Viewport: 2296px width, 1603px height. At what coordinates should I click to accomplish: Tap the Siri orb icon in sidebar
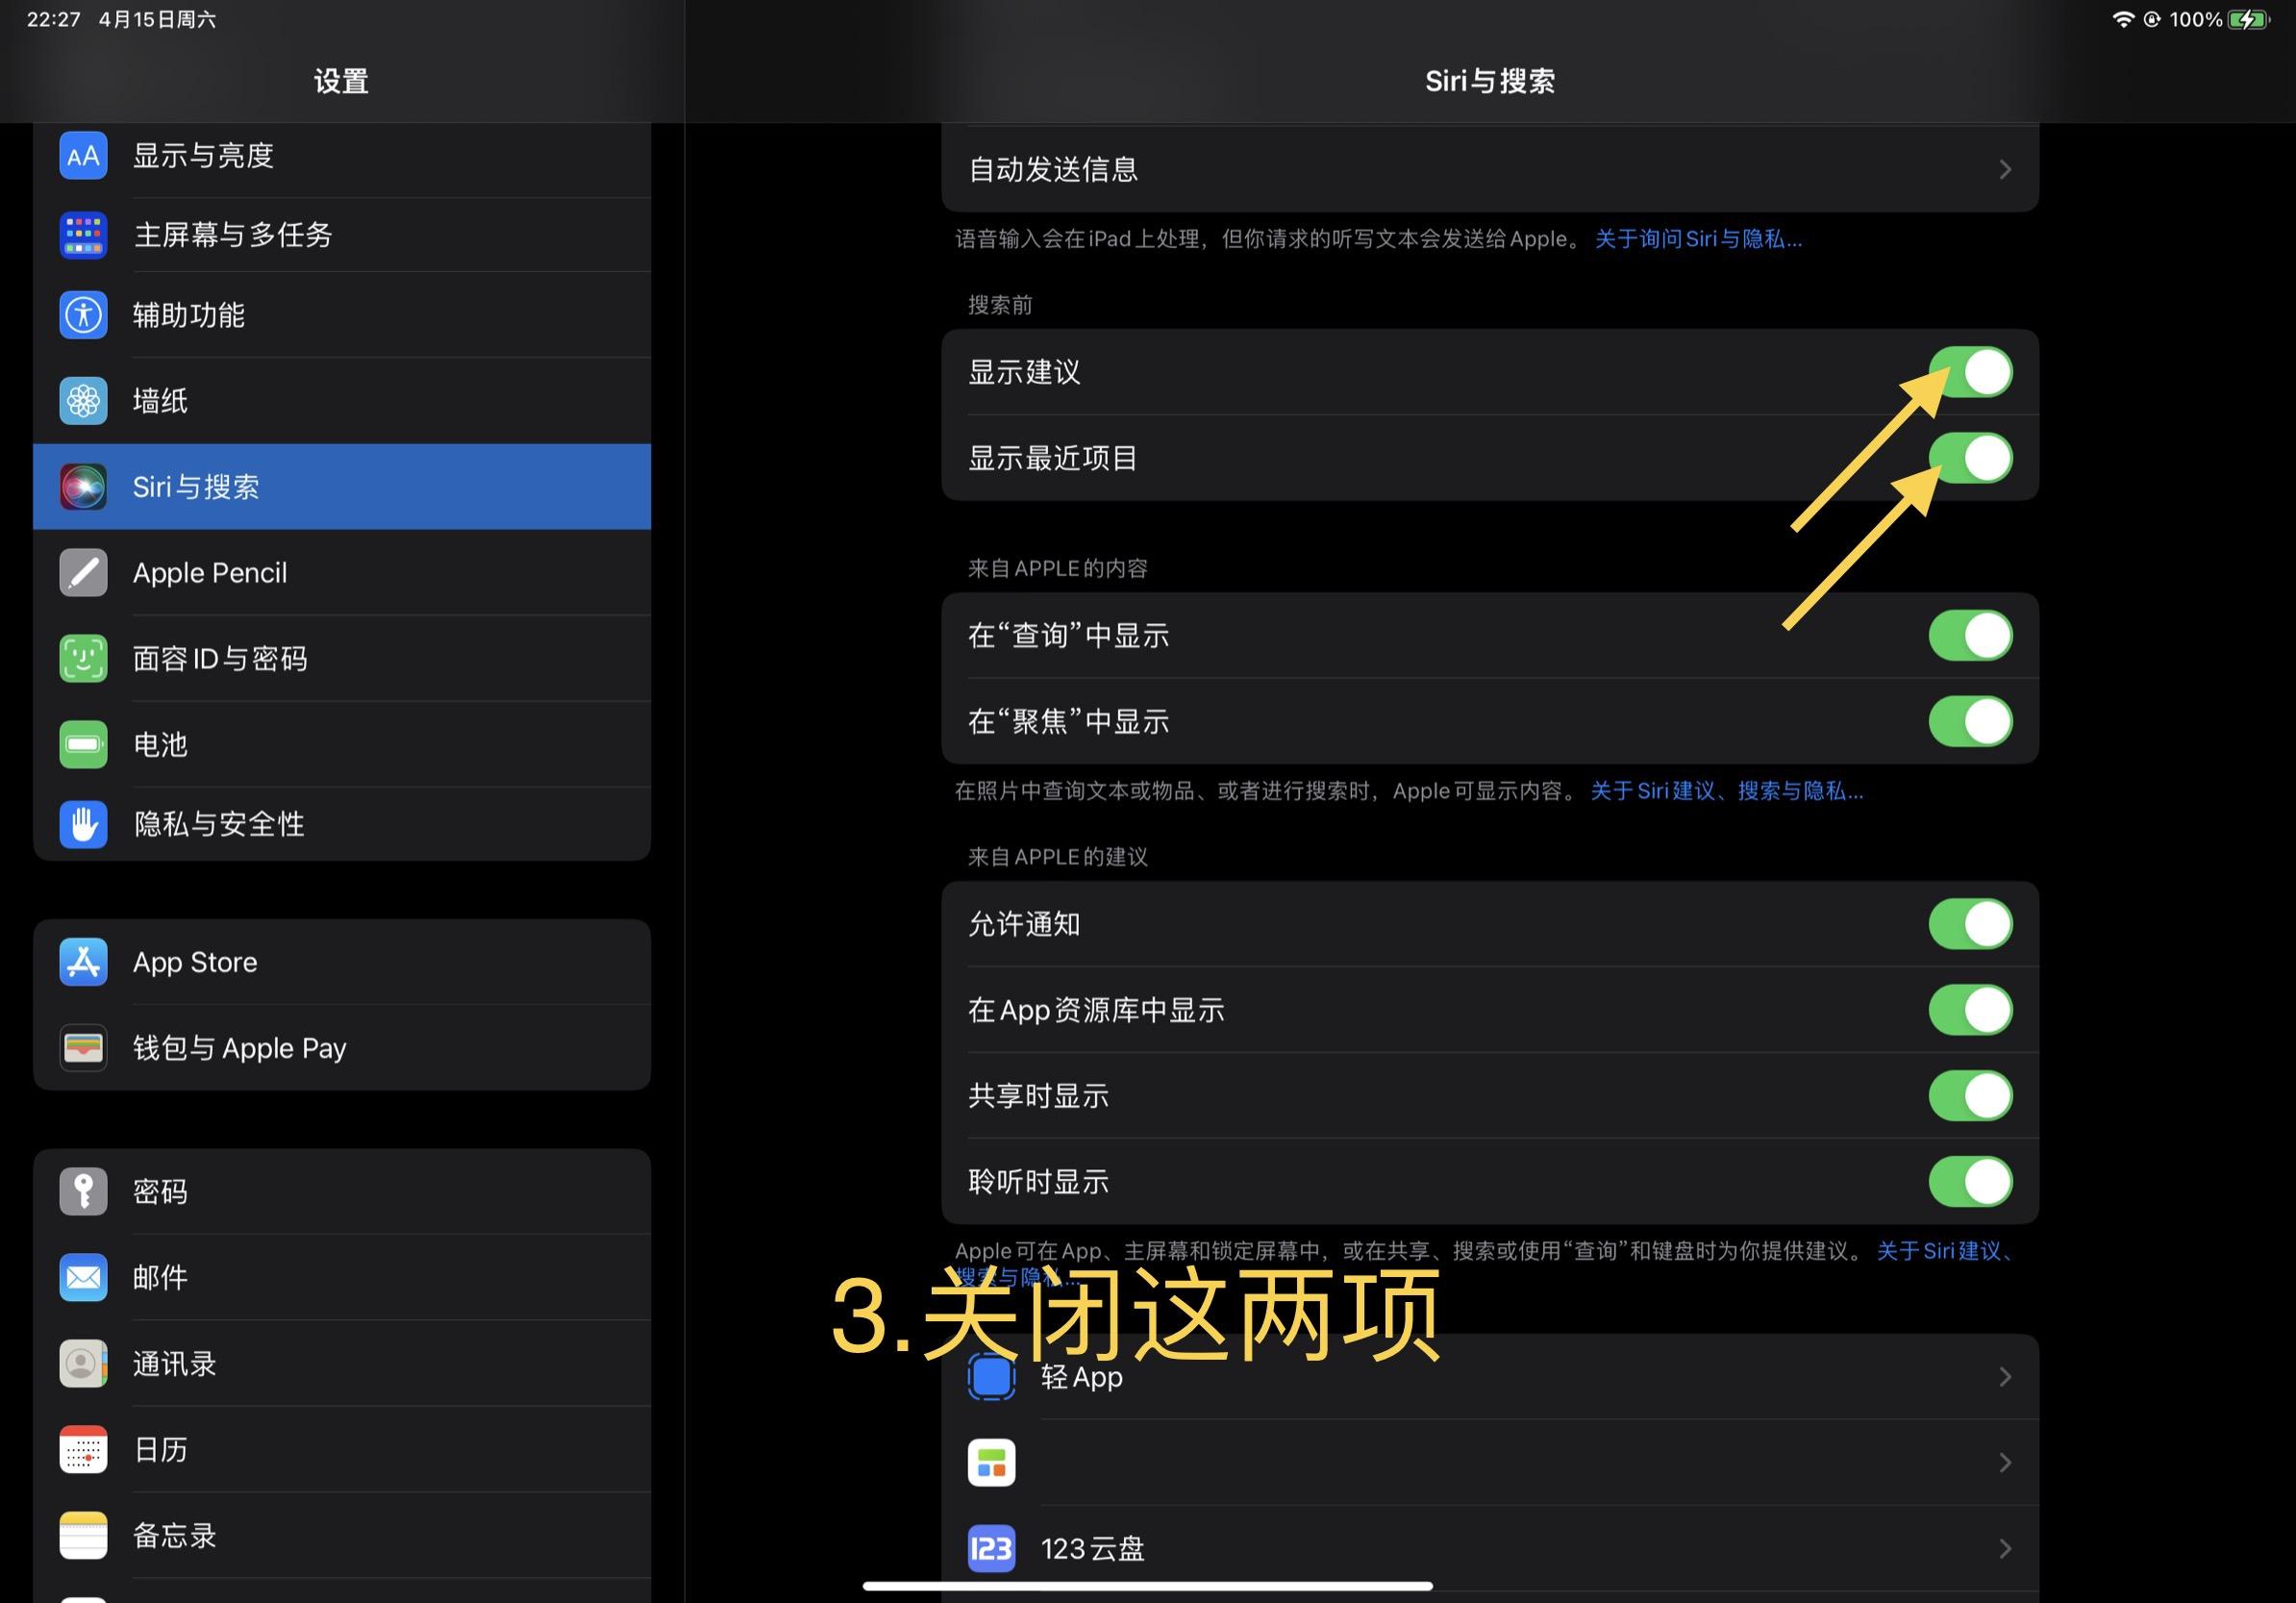pos(83,487)
